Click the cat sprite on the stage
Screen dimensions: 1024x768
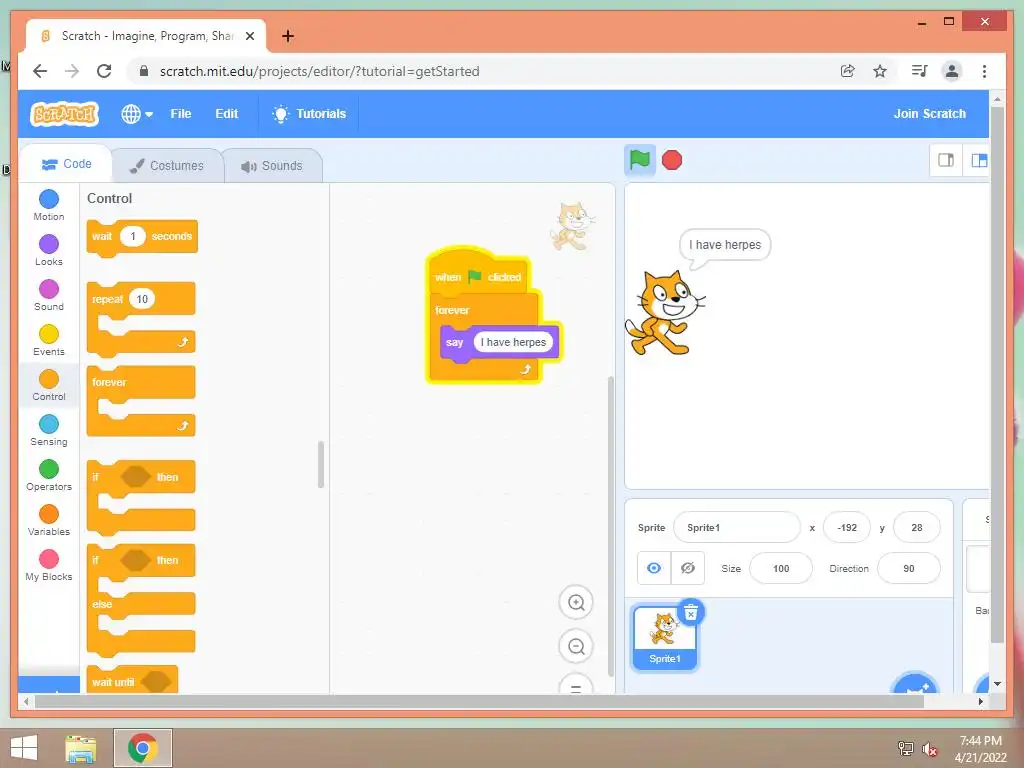(665, 313)
